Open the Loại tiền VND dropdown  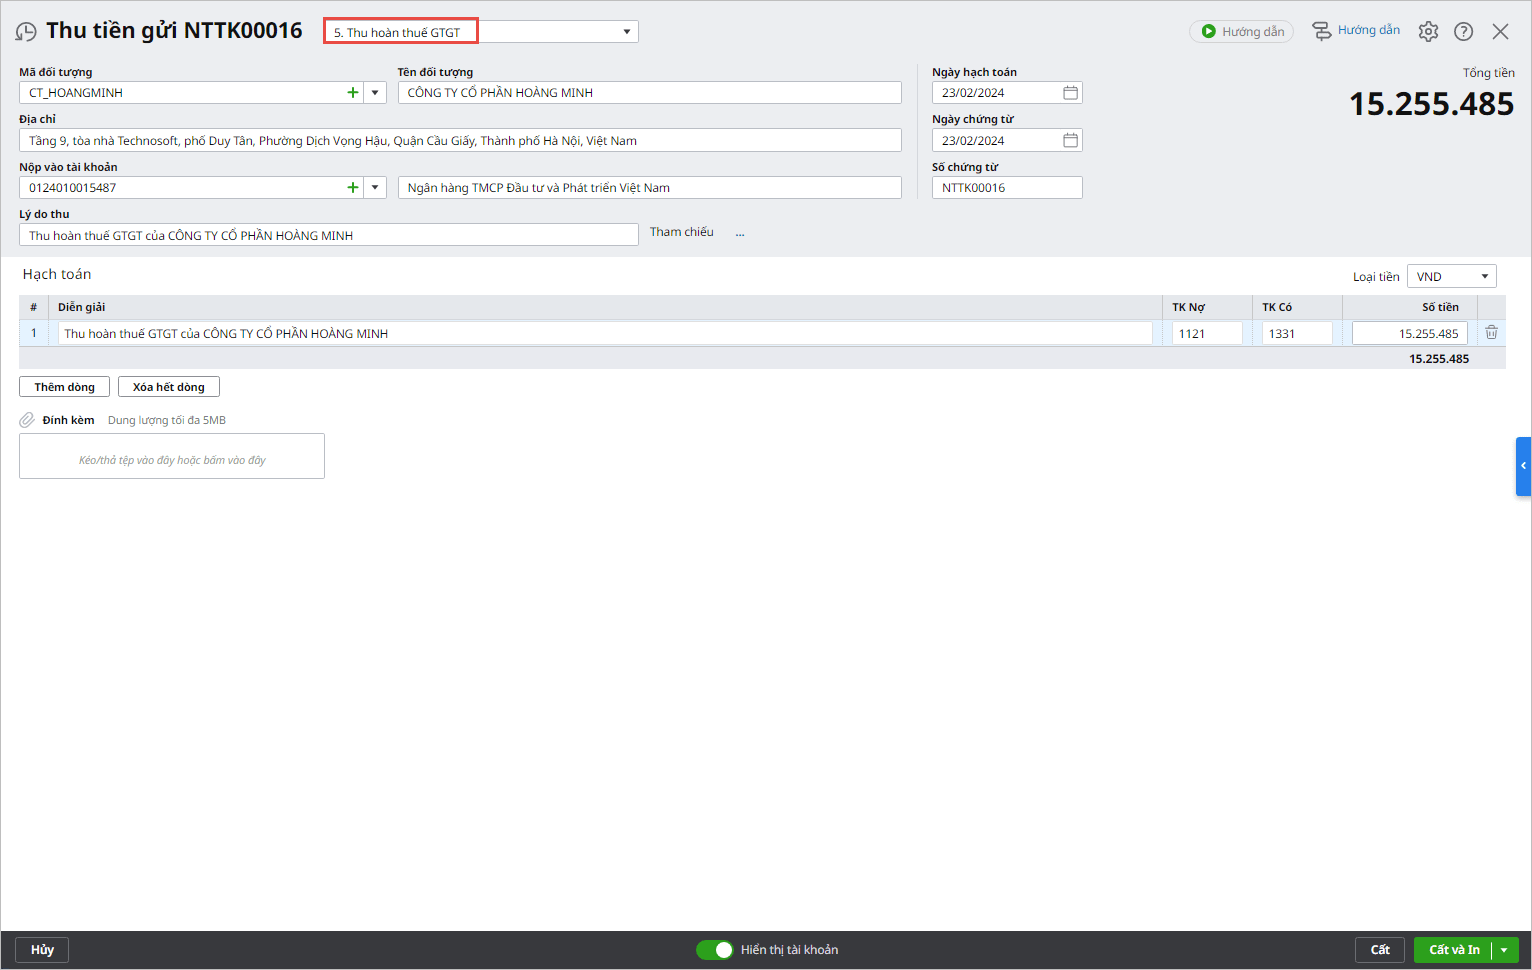pos(1451,277)
